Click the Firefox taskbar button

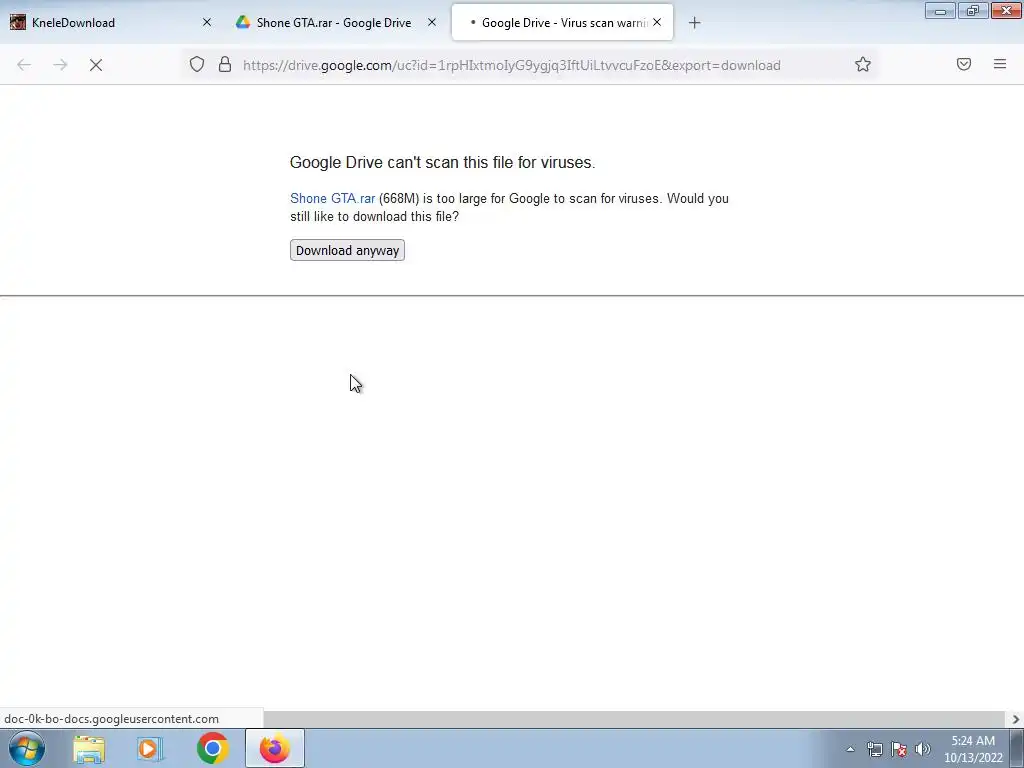(x=275, y=748)
